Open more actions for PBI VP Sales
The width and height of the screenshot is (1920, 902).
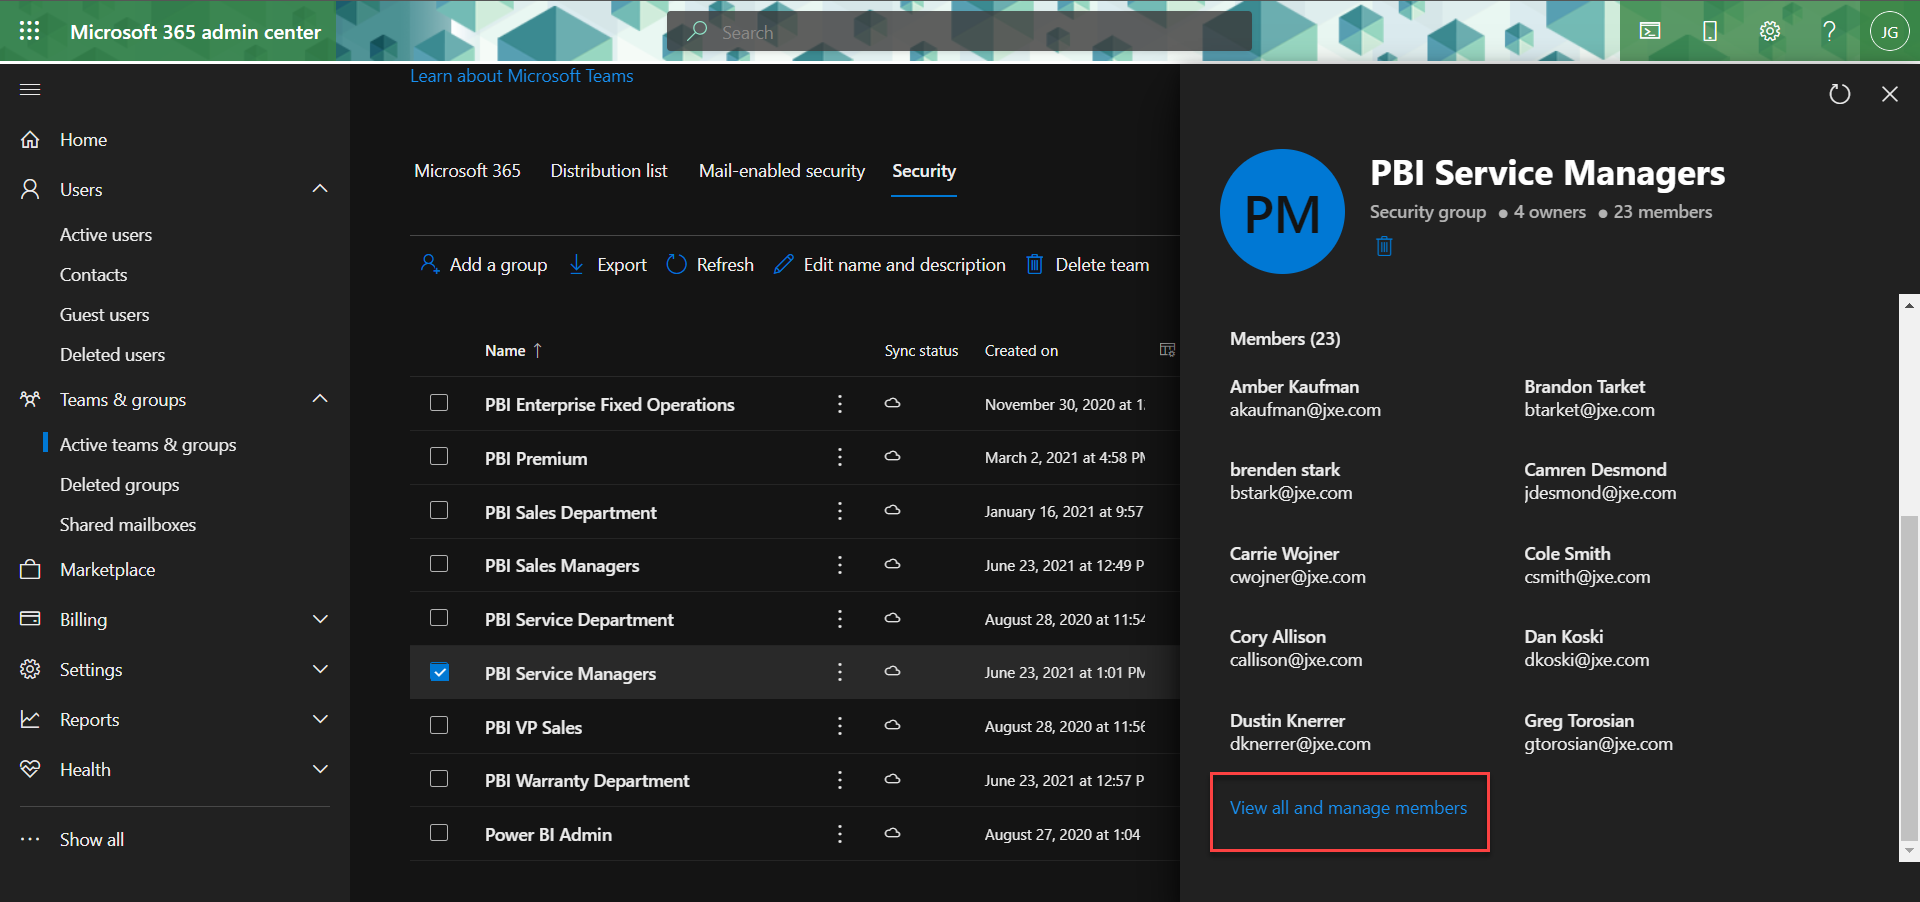[x=840, y=726]
